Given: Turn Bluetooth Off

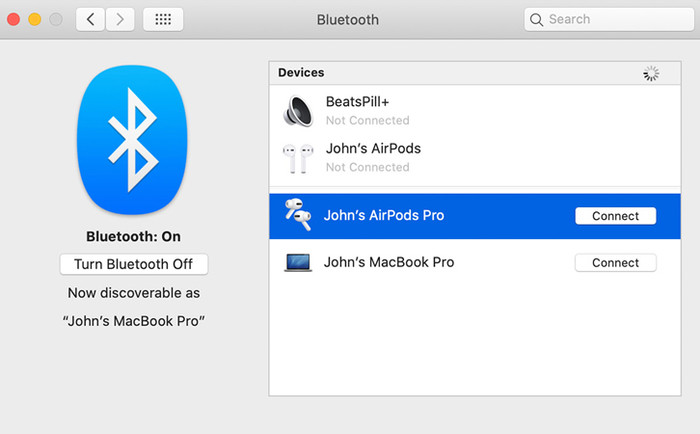Looking at the screenshot, I should click(133, 264).
